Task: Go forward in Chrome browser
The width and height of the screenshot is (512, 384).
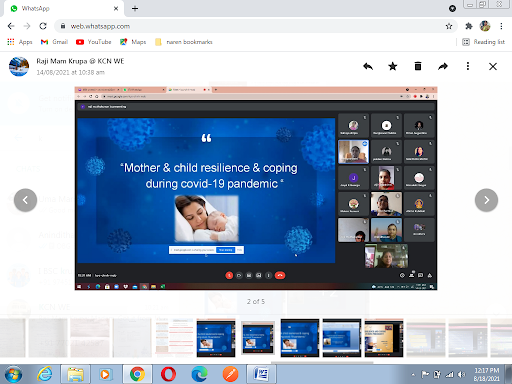Action: [27, 26]
